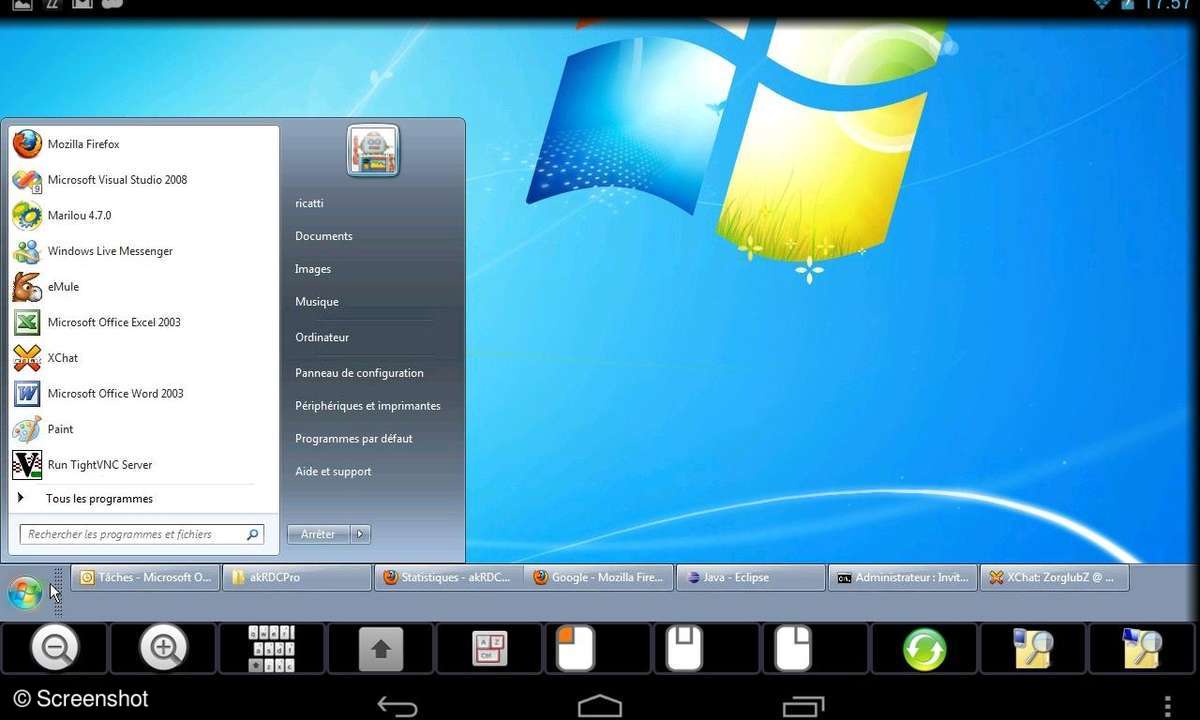The width and height of the screenshot is (1200, 720).
Task: Tap the special keys (A Z Ctrl) icon
Action: 490,649
